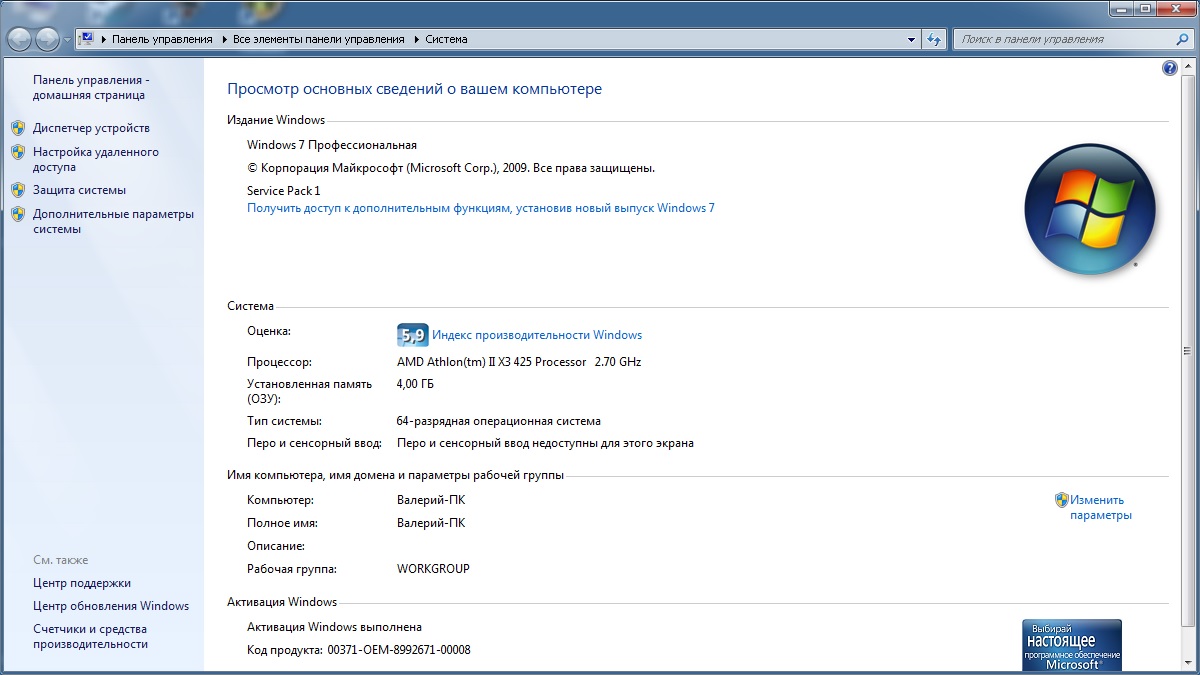Screen dimensions: 1200x675
Task: Click shield icon next to 'Защита системы'
Action: click(x=18, y=190)
